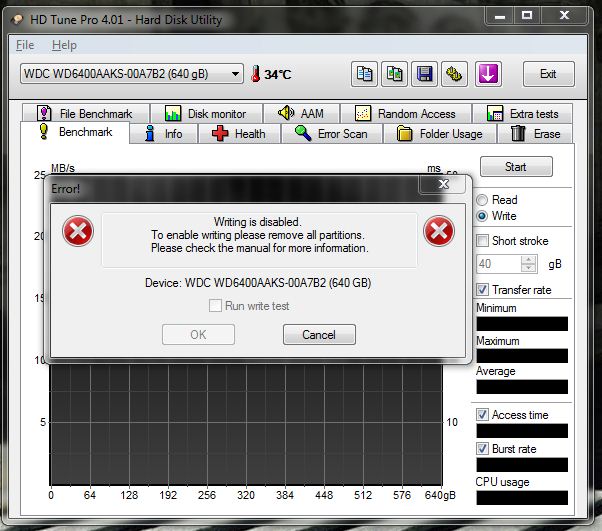602x531 pixels.
Task: Select the Benchmark tab
Action: pos(75,132)
